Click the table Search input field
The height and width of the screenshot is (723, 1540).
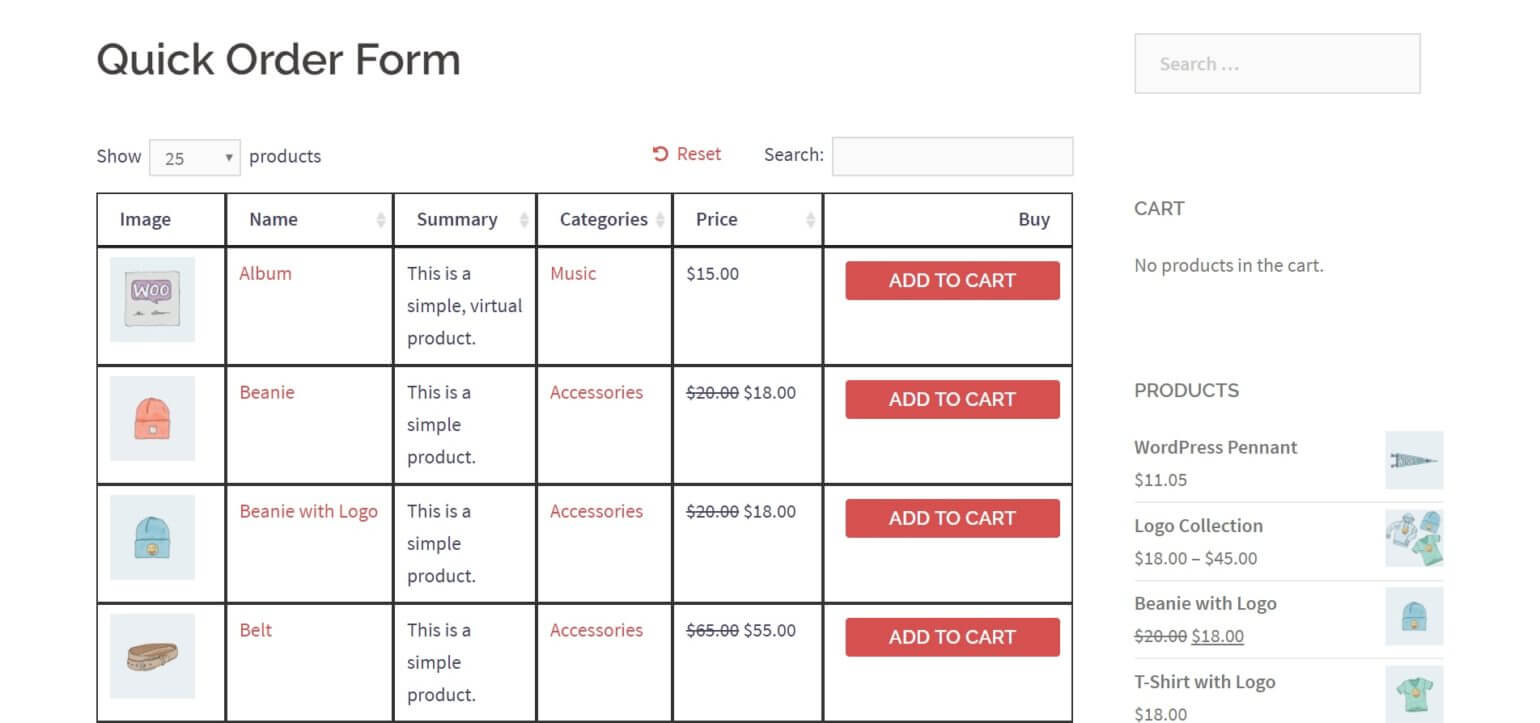point(952,156)
